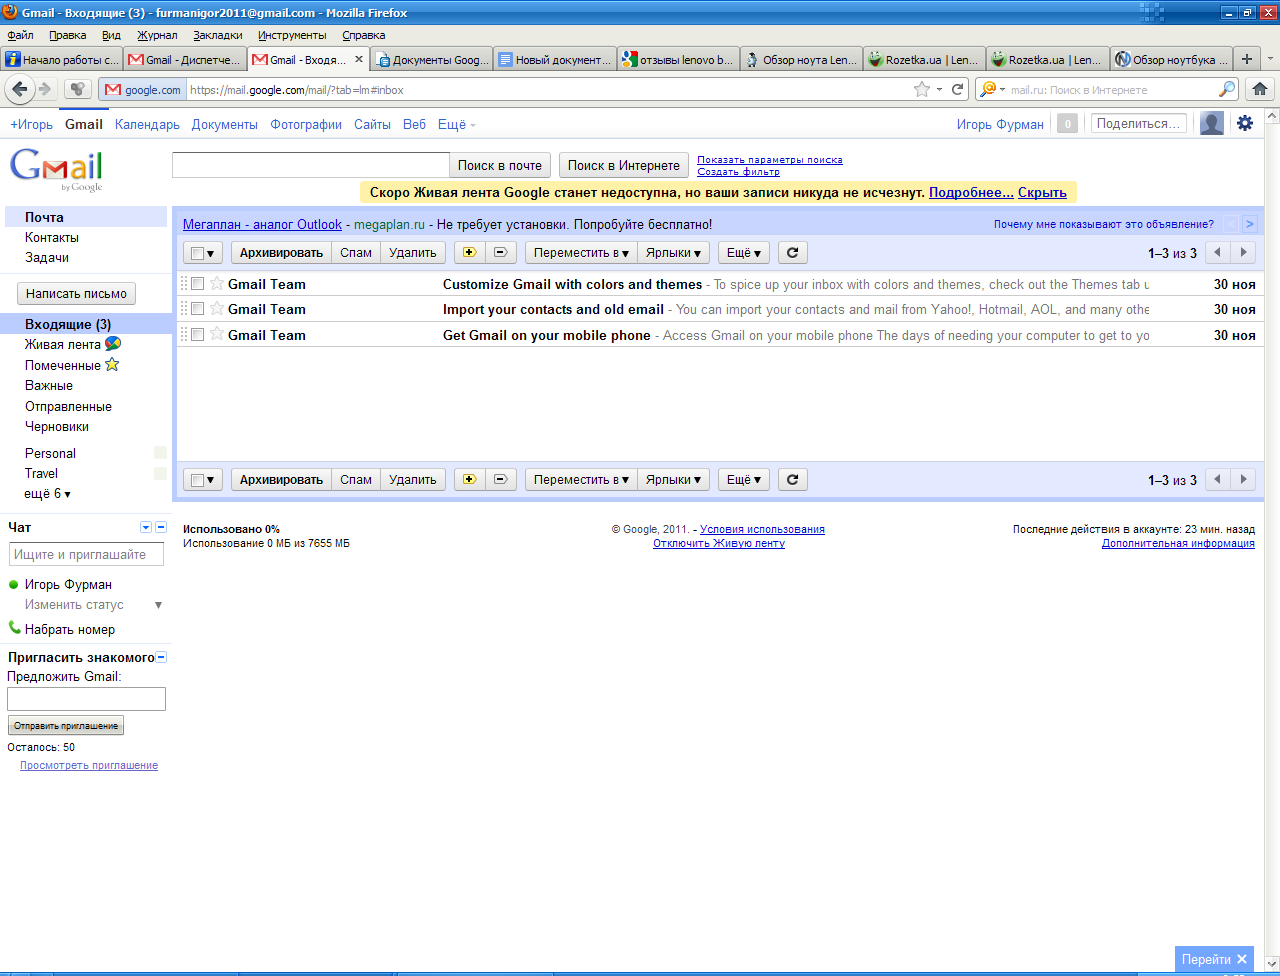1280x976 pixels.
Task: Open the Файл menu
Action: [x=20, y=35]
